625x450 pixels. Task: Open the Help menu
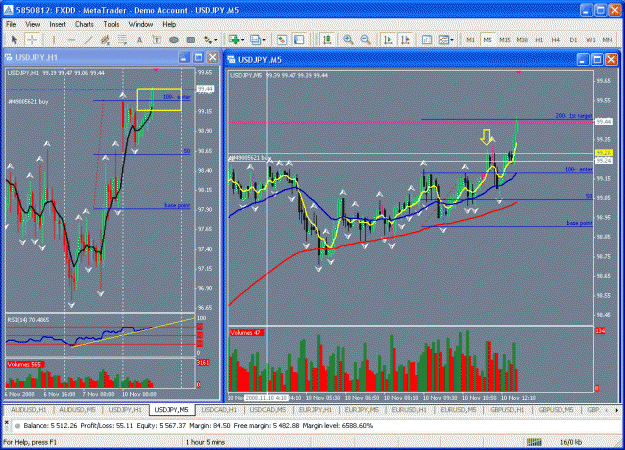[169, 24]
